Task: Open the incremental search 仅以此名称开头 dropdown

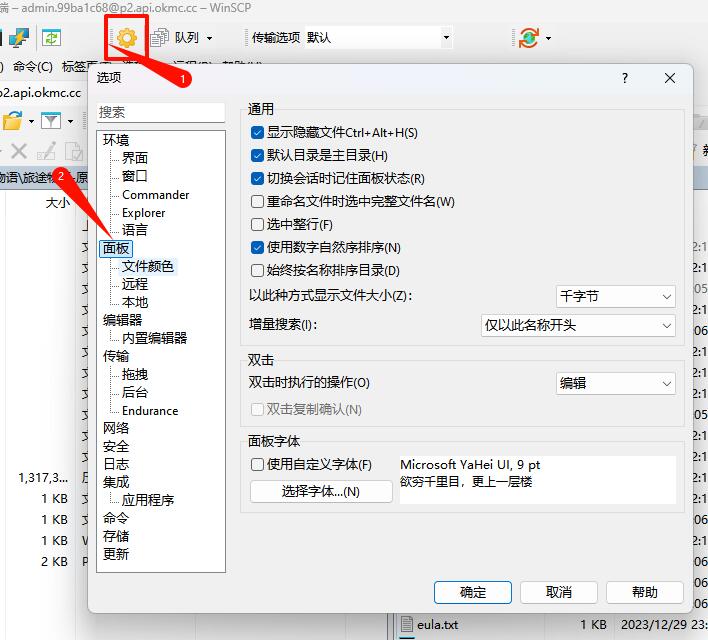Action: click(578, 325)
